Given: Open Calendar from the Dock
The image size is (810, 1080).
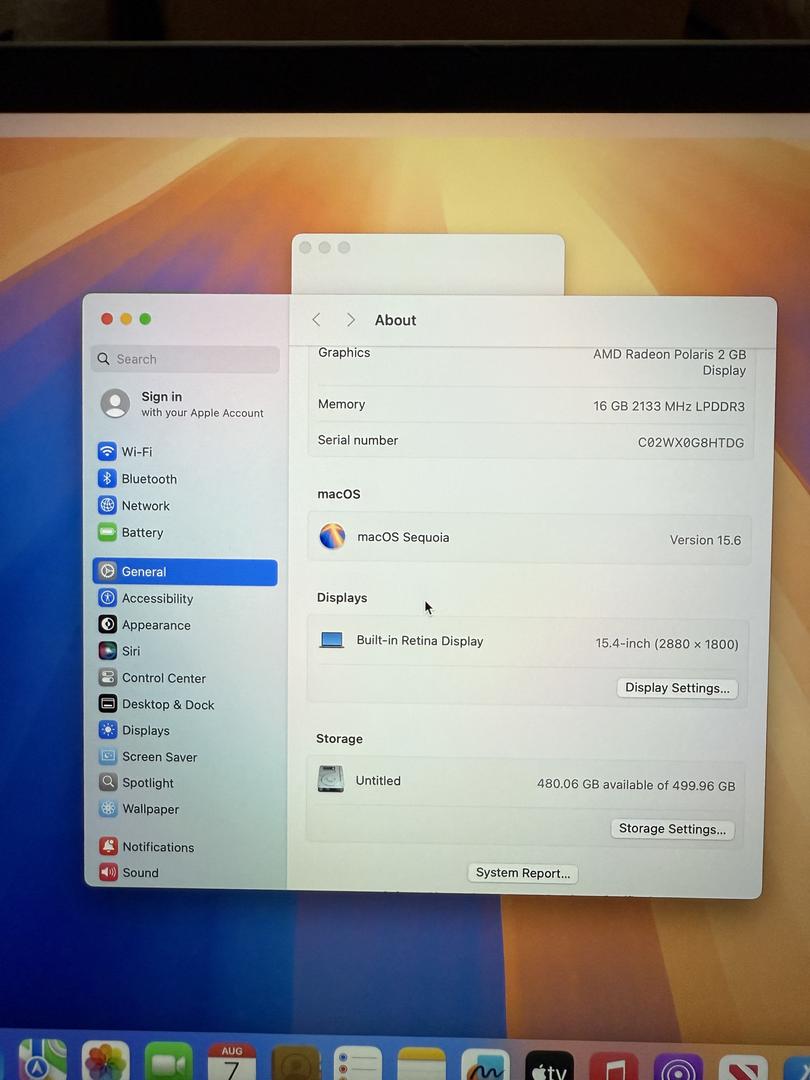Looking at the screenshot, I should coord(232,1061).
